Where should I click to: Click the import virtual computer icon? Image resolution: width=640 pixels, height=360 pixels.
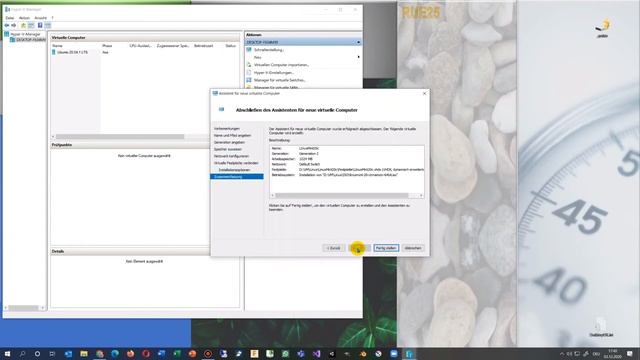pyautogui.click(x=249, y=65)
